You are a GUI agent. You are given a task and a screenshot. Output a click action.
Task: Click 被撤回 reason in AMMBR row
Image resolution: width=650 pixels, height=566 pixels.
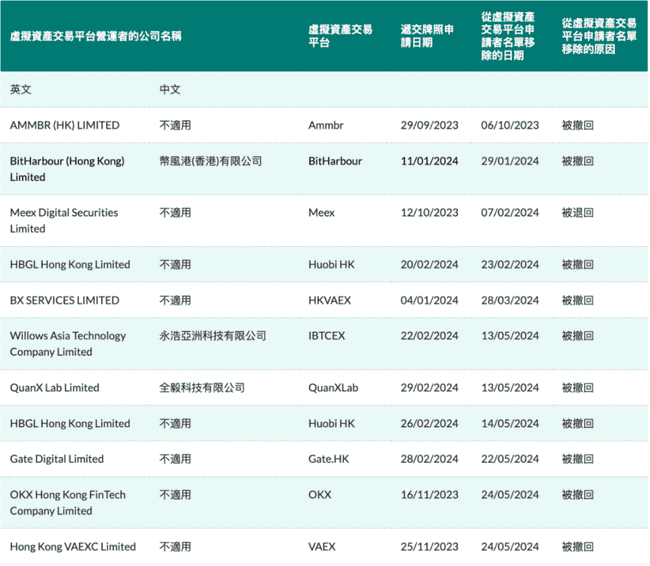tap(578, 125)
